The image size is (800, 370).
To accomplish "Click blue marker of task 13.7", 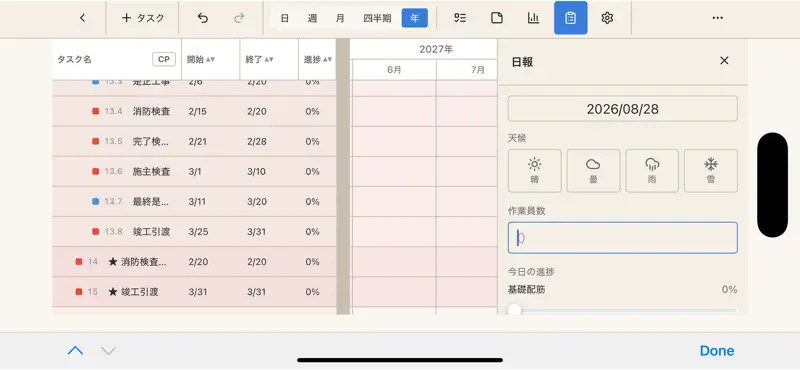I will (95, 202).
